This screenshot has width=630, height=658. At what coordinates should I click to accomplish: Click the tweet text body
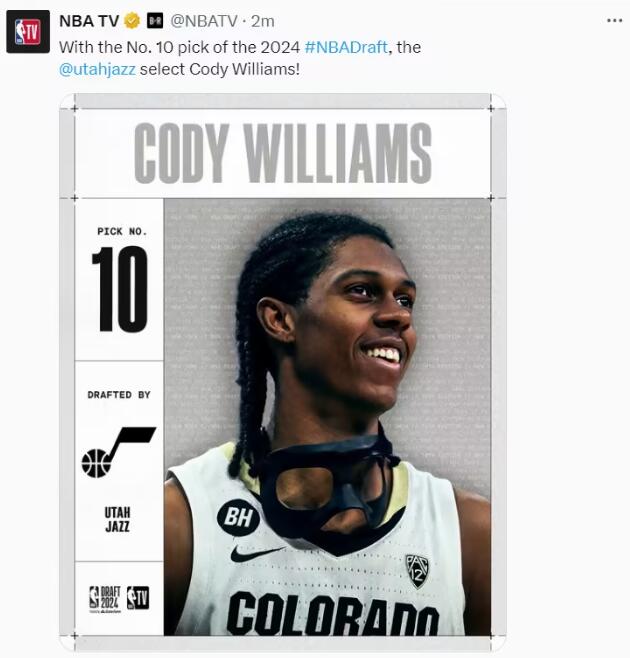coord(240,58)
